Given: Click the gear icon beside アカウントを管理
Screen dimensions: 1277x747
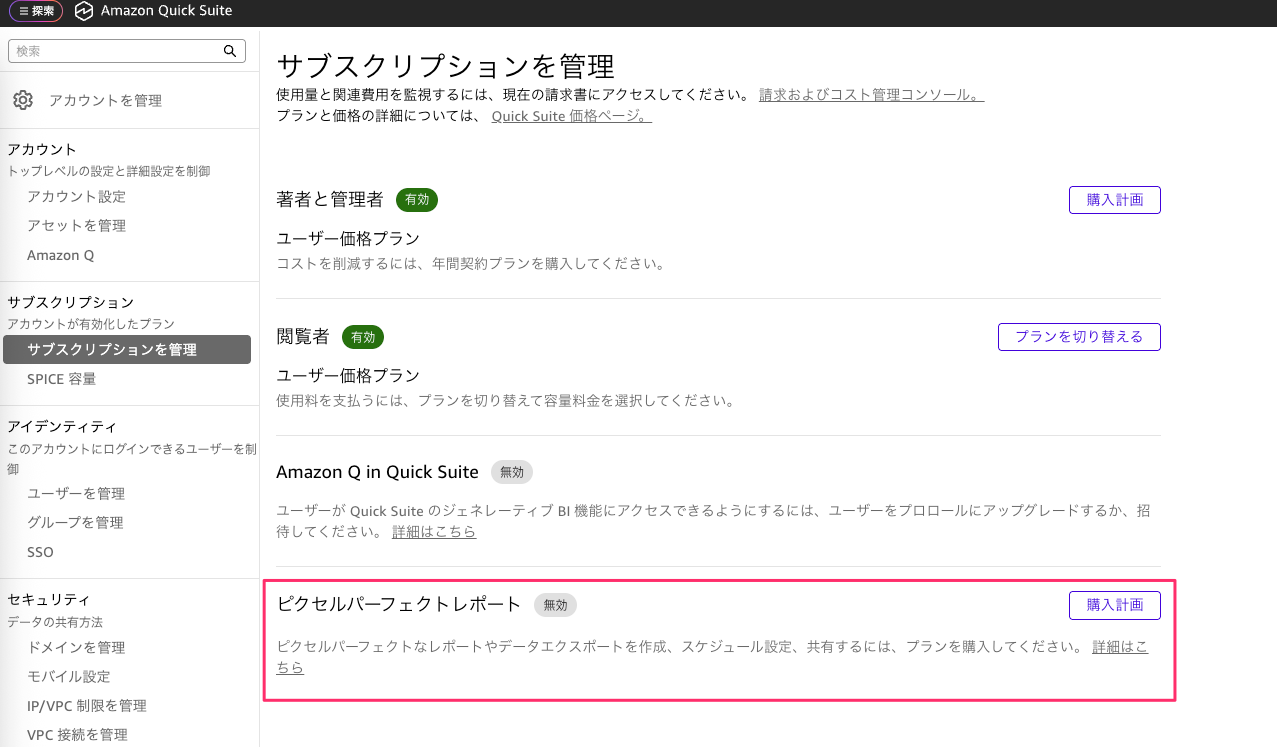Looking at the screenshot, I should click(23, 100).
